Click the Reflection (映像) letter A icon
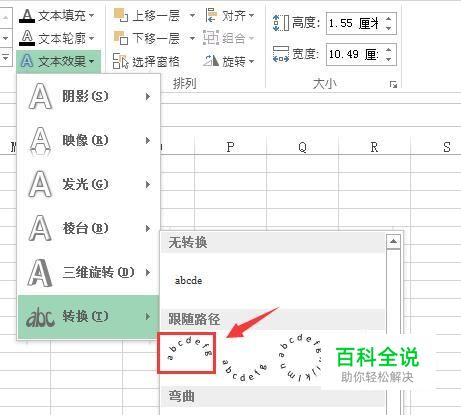Screen dimensions: 461x415 pos(40,141)
